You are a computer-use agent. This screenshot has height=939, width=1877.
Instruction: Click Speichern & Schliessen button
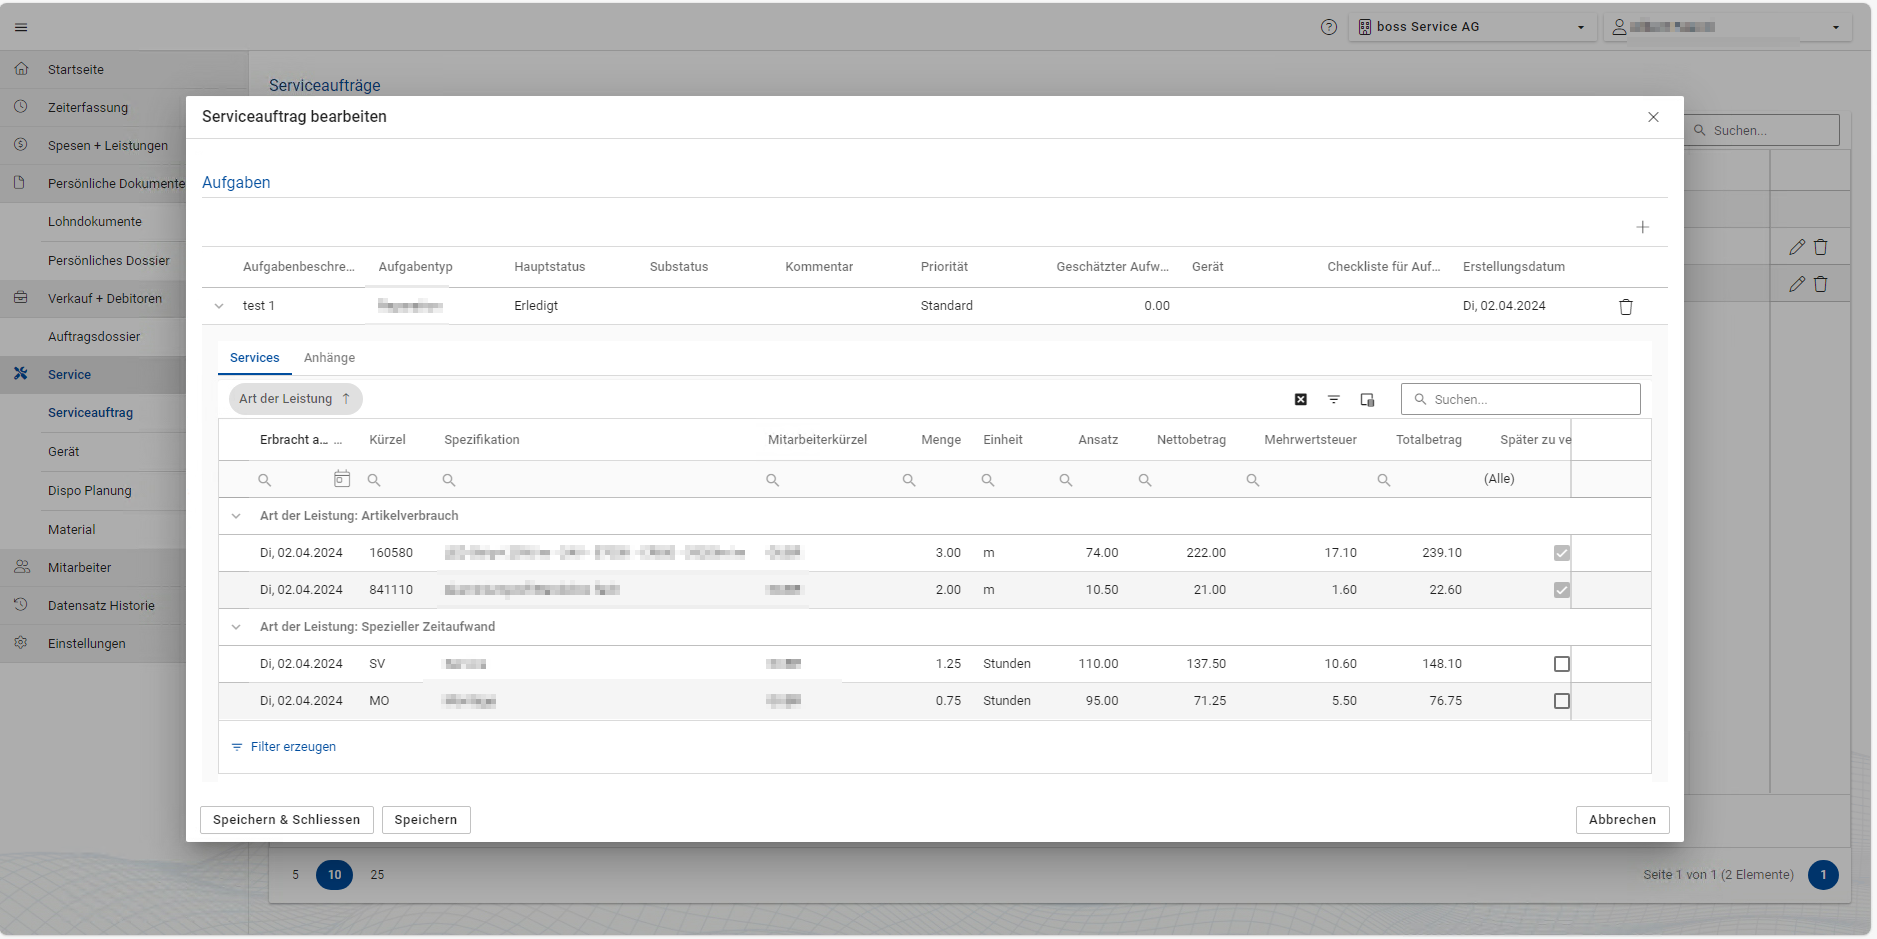pyautogui.click(x=286, y=820)
